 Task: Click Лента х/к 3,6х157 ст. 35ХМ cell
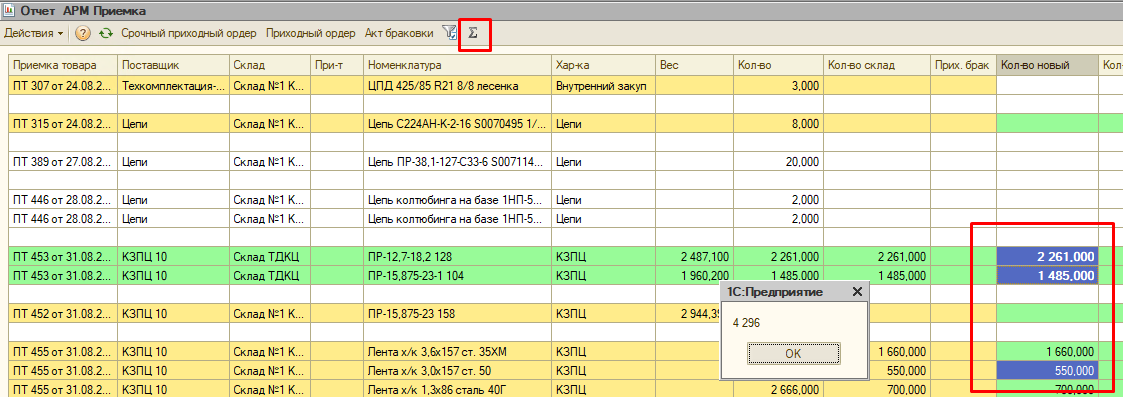pyautogui.click(x=457, y=351)
